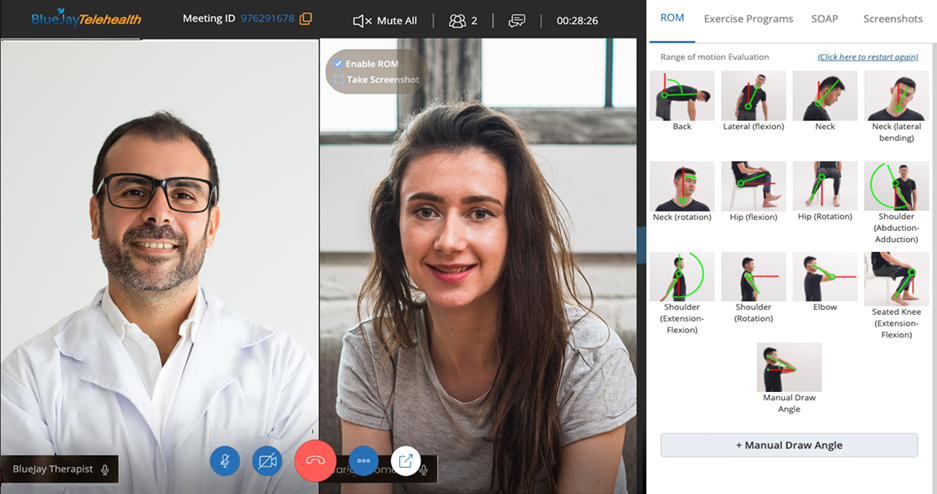Viewport: 937px width, 494px height.
Task: Click the therapist video feed
Action: tap(160, 266)
